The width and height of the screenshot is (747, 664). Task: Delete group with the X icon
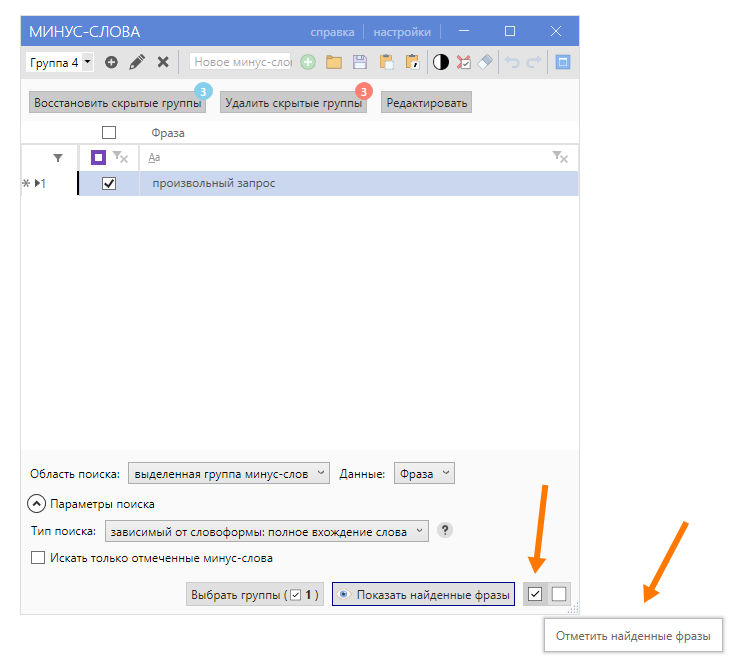[x=163, y=62]
